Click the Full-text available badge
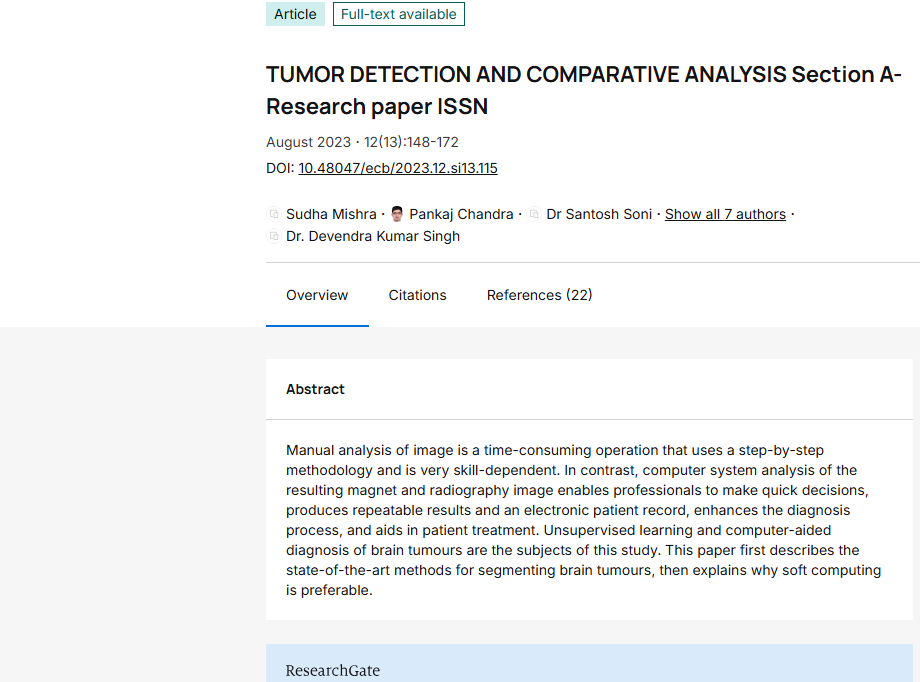Image resolution: width=920 pixels, height=682 pixels. pyautogui.click(x=398, y=14)
